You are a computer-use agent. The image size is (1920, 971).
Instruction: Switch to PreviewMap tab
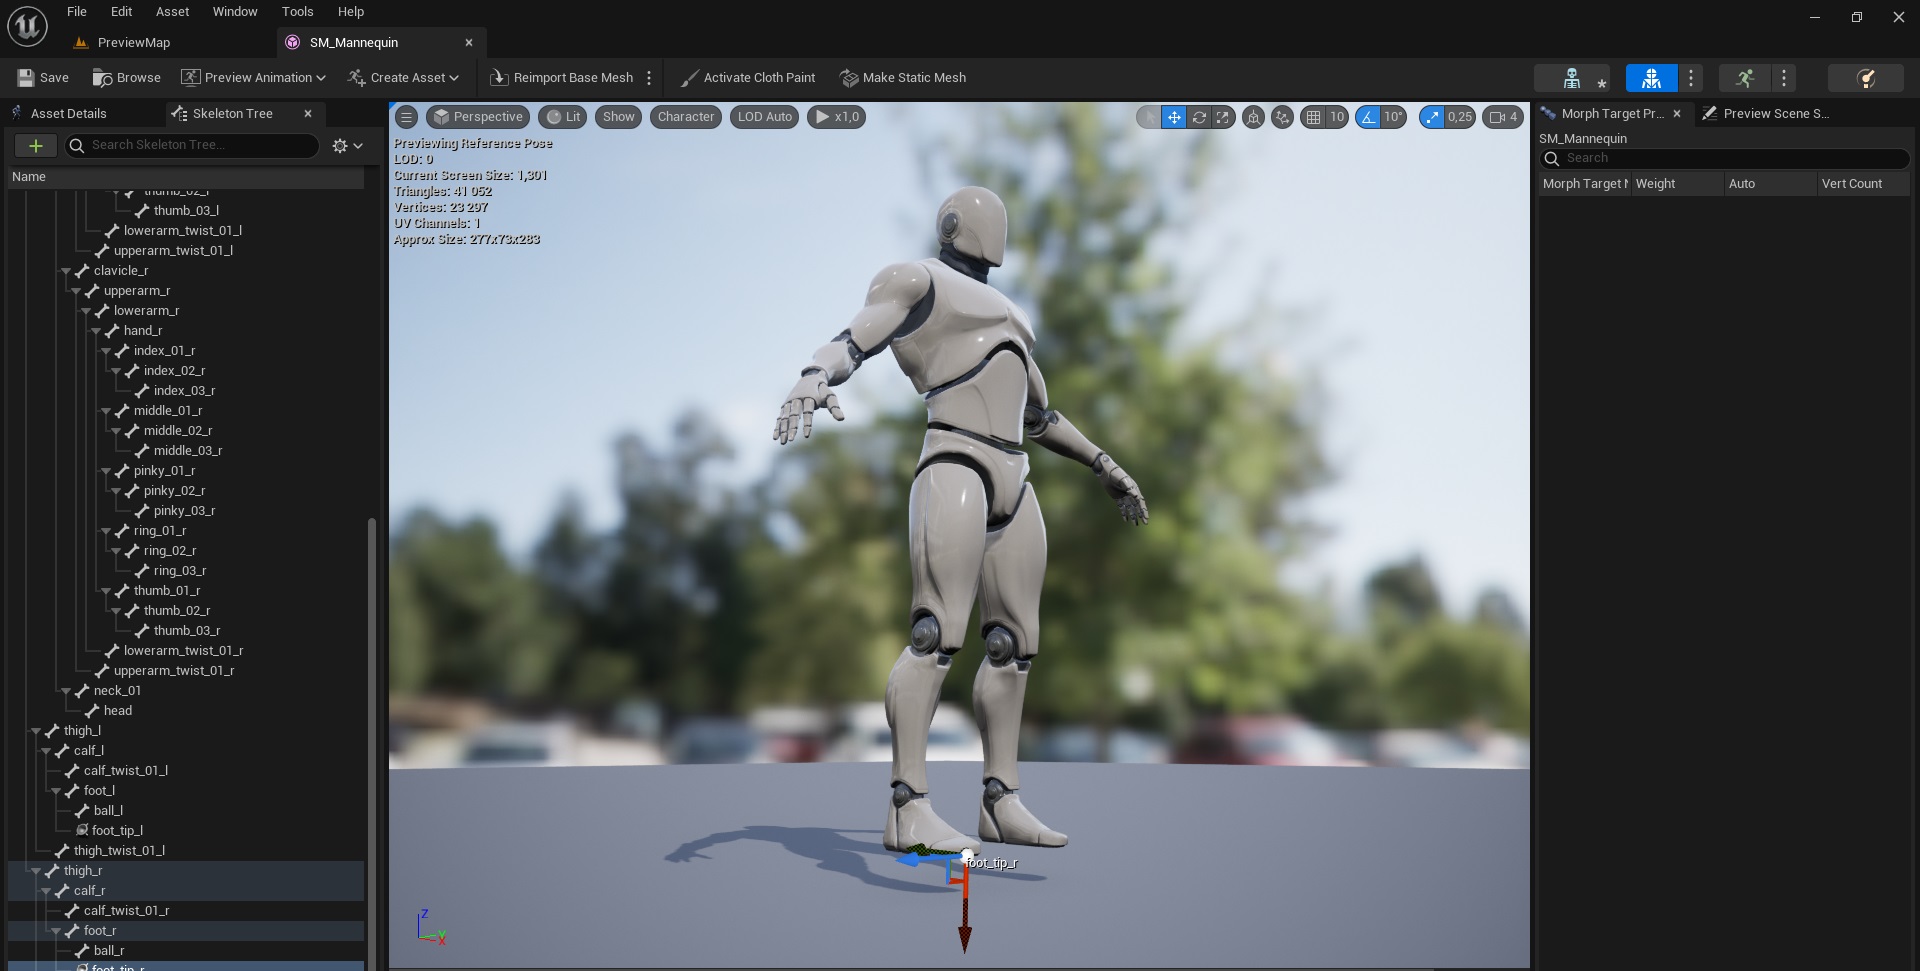(x=134, y=42)
